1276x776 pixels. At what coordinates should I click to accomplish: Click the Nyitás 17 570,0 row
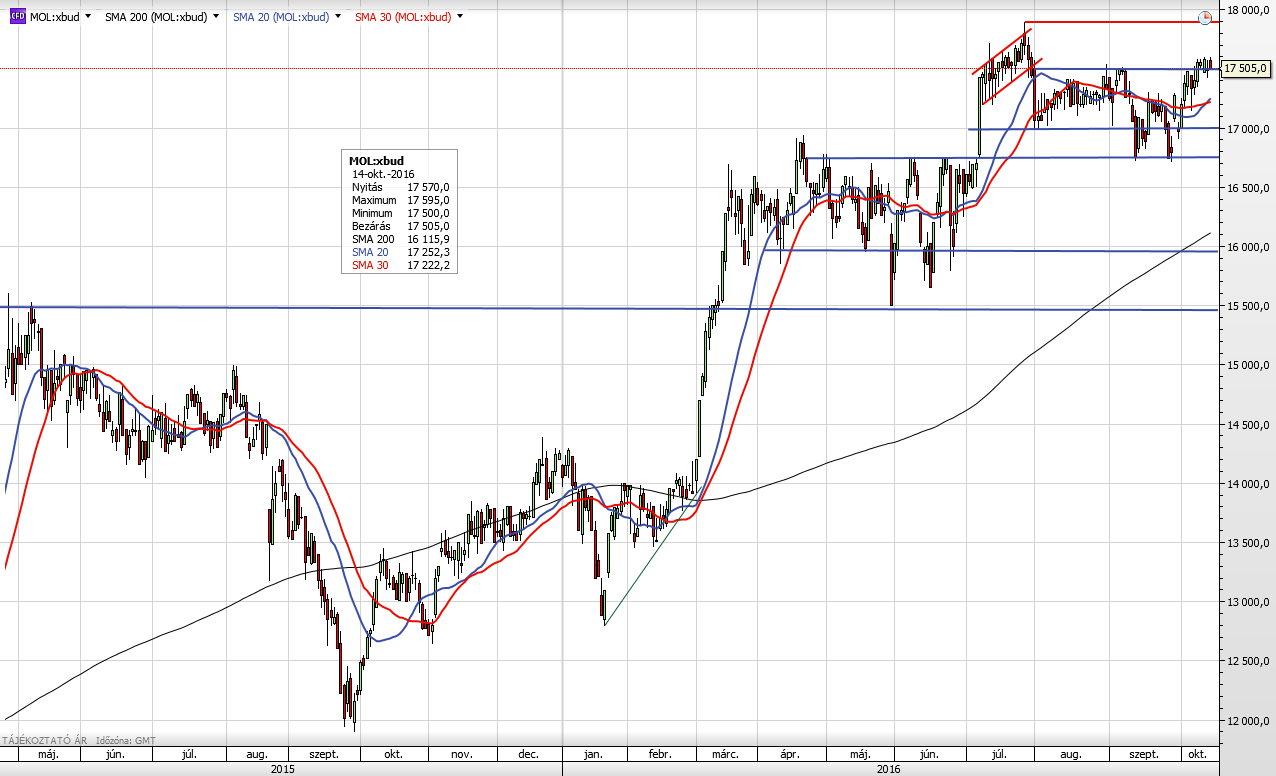coord(400,187)
